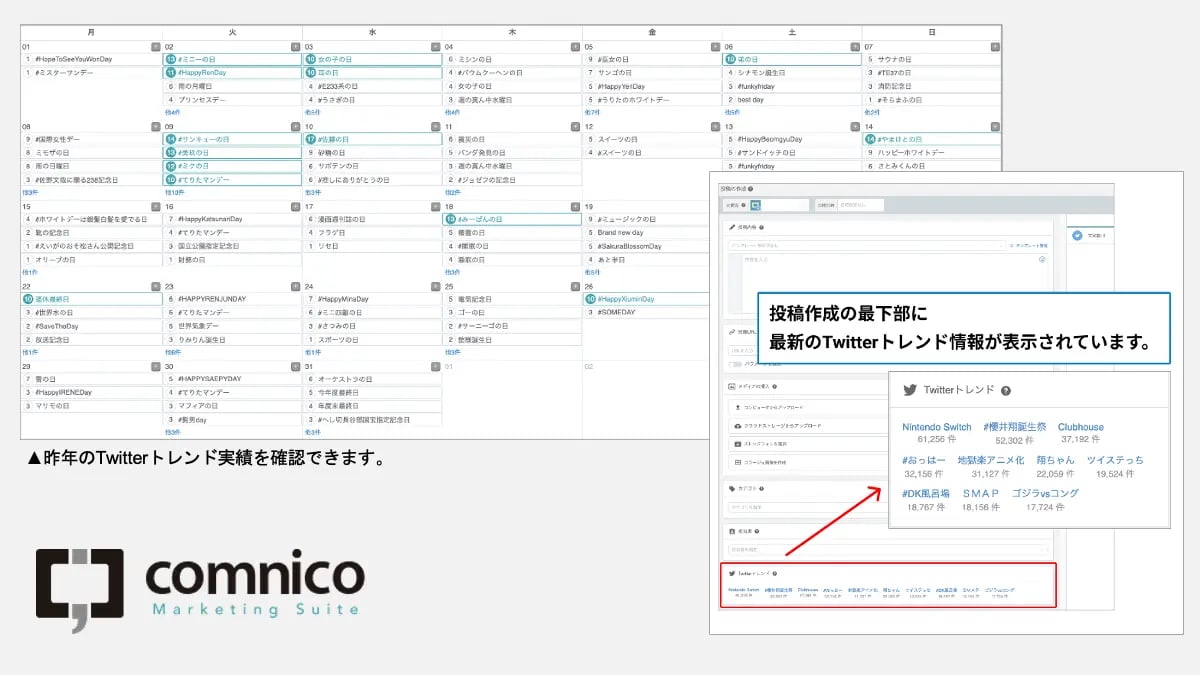Open the help icon beside the Twitterトレンド heading
Viewport: 1200px width, 675px height.
[1006, 391]
